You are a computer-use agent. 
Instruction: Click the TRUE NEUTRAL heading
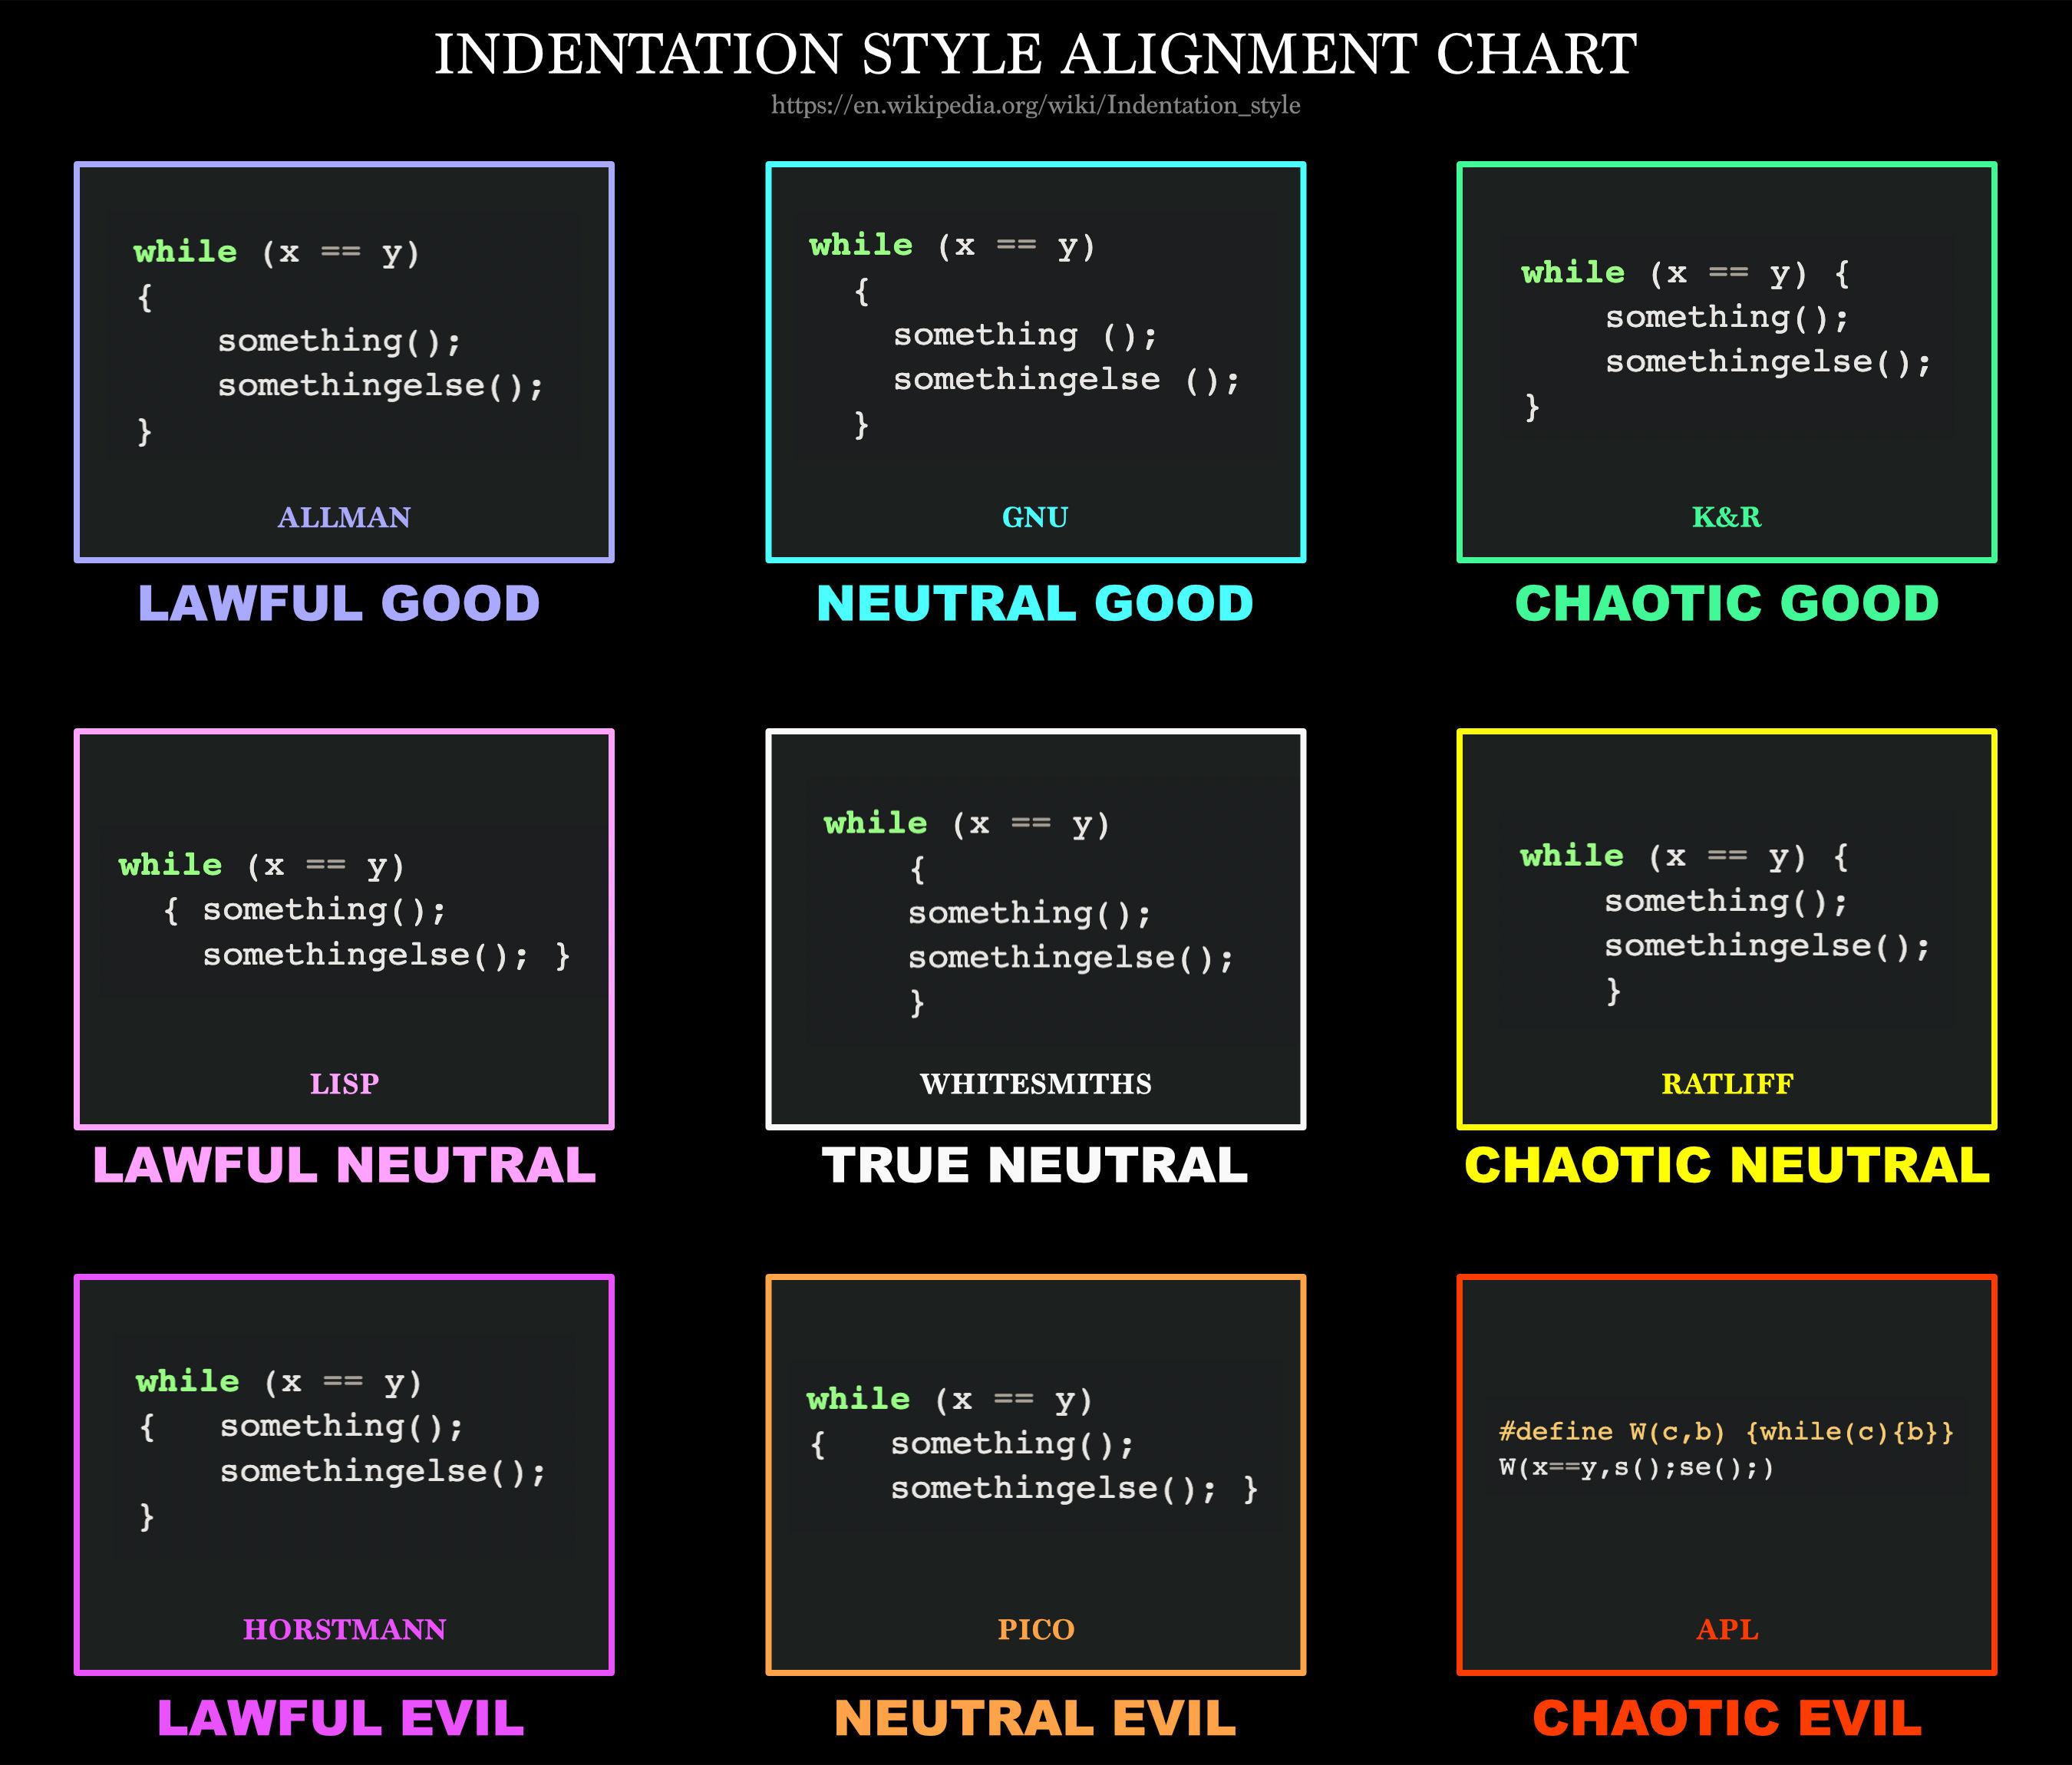tap(1035, 1166)
